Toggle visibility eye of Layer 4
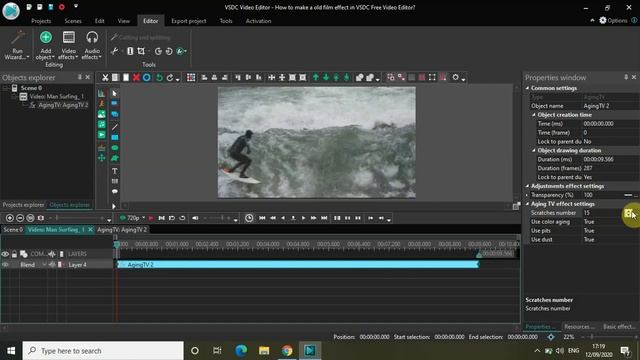 point(5,265)
